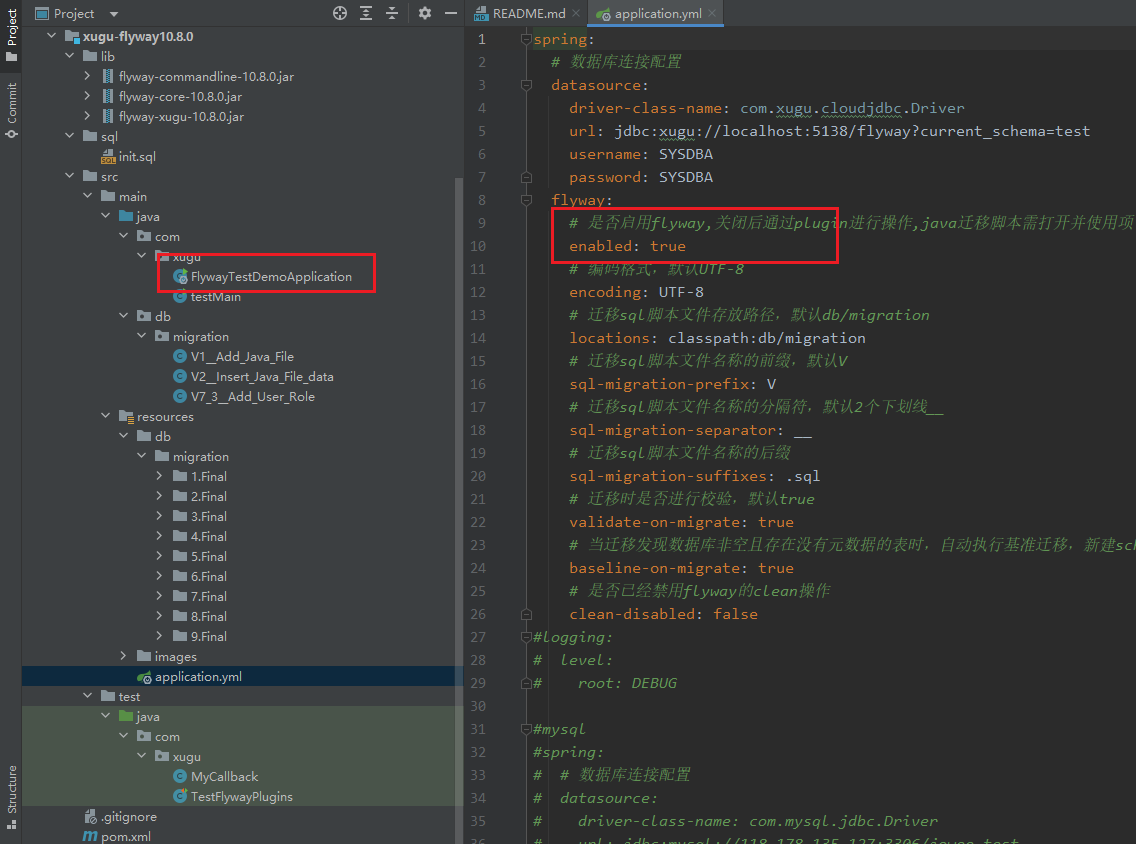This screenshot has width=1136, height=844.
Task: Expand the images folder
Action: [x=124, y=657]
